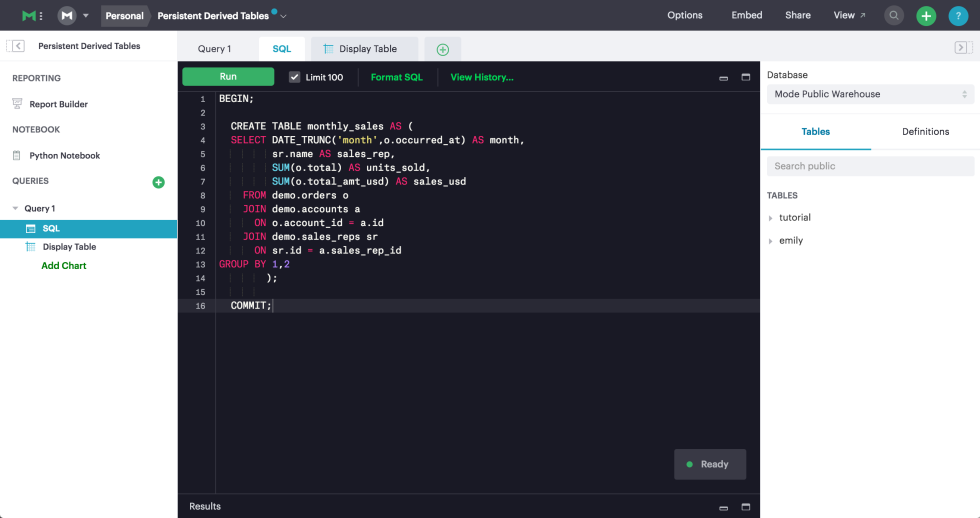Click the CREATE TABLE monthly_sales line
Viewport: 980px width, 518px height.
321,126
